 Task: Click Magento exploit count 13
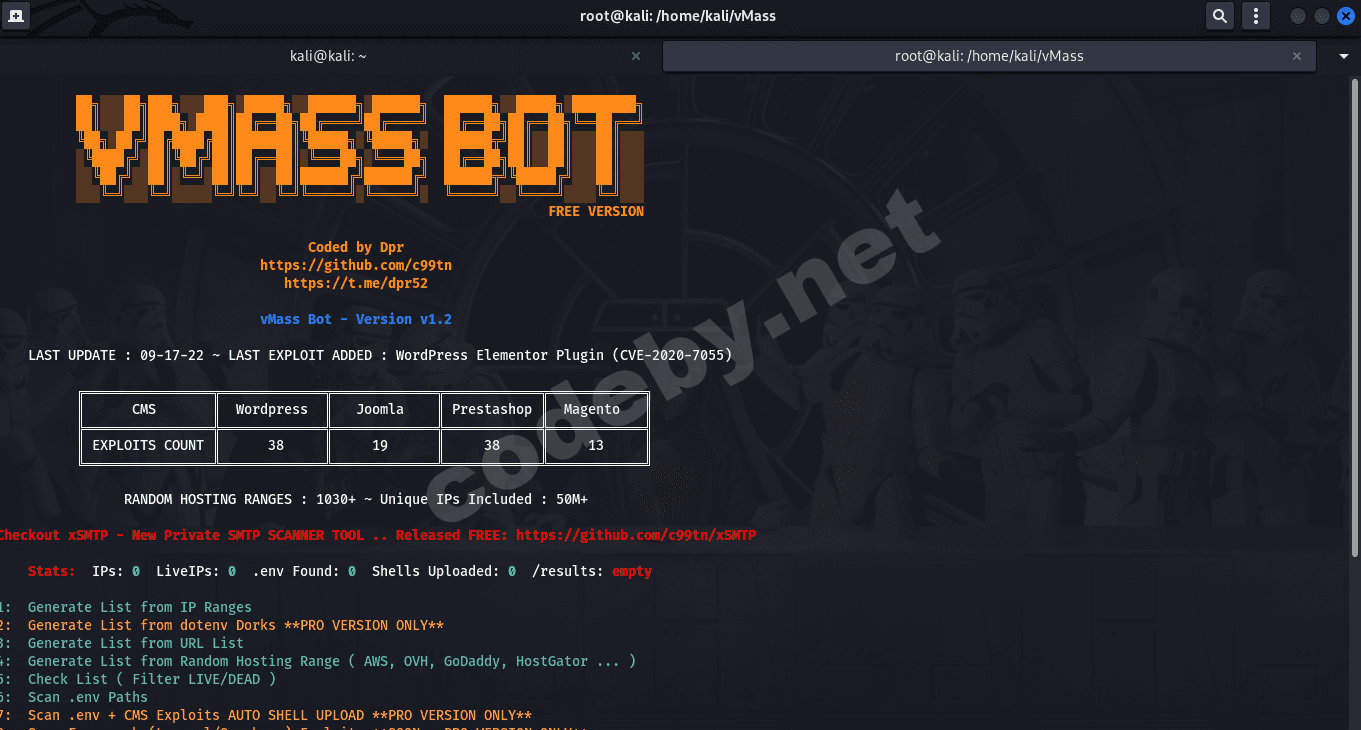pos(596,445)
